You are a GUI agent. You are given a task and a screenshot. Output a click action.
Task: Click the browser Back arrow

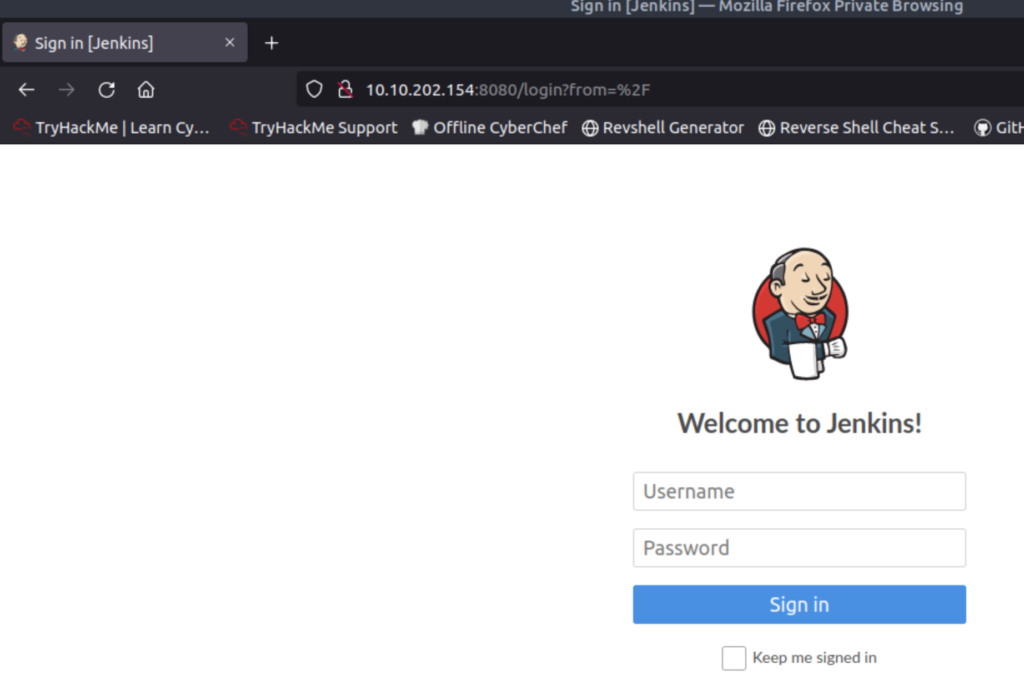(26, 89)
